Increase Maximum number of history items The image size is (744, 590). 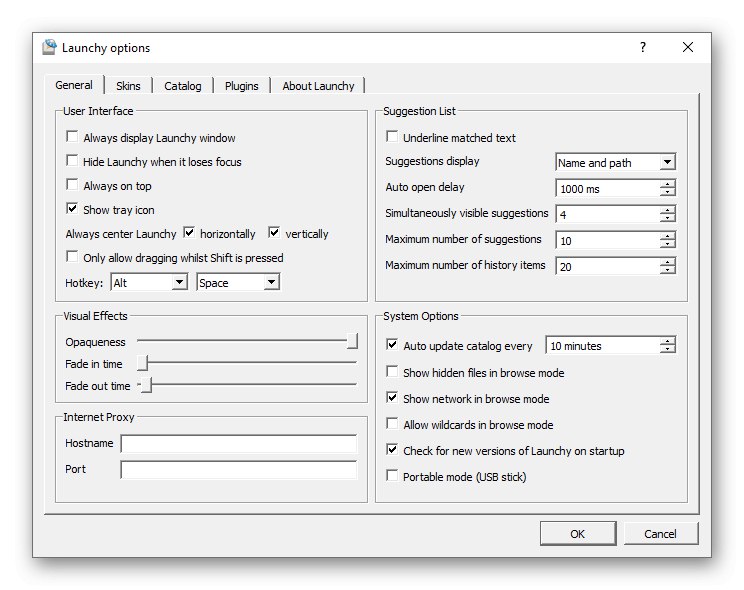pyautogui.click(x=667, y=262)
